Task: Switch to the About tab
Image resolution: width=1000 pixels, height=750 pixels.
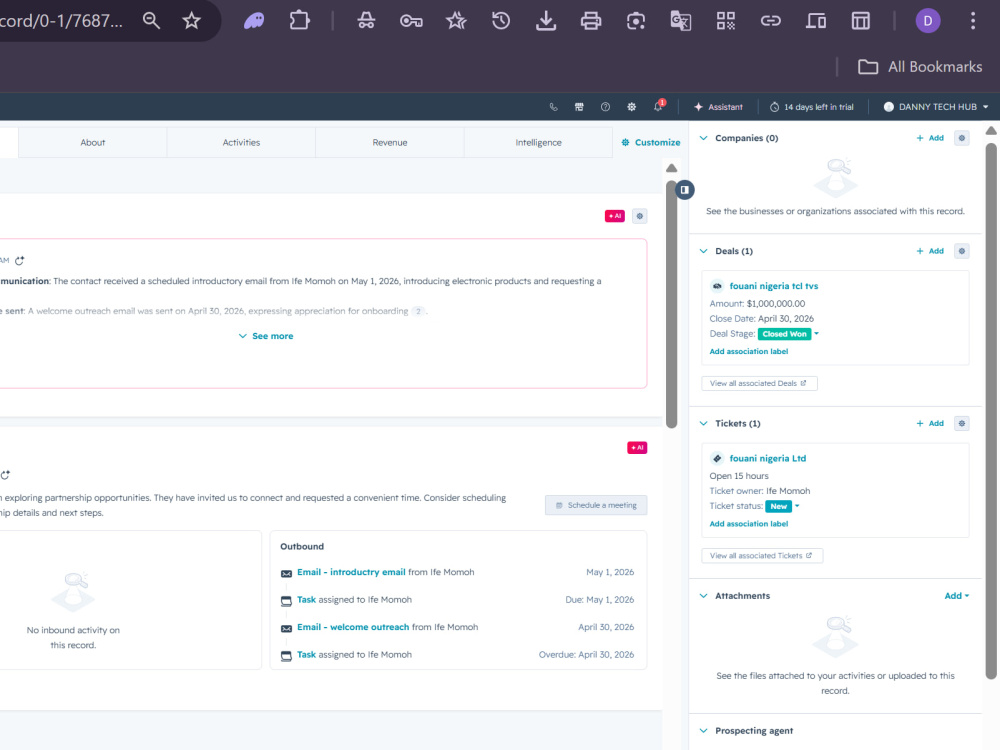Action: [92, 142]
